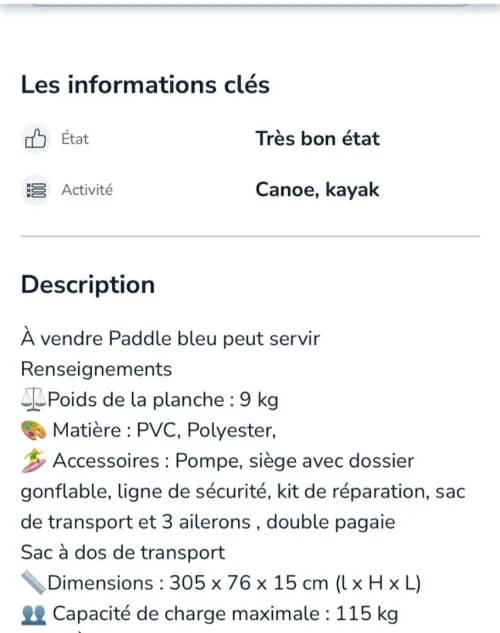Image resolution: width=500 pixels, height=633 pixels.
Task: Click the ruler emoji before Dimensions
Action: point(34,583)
